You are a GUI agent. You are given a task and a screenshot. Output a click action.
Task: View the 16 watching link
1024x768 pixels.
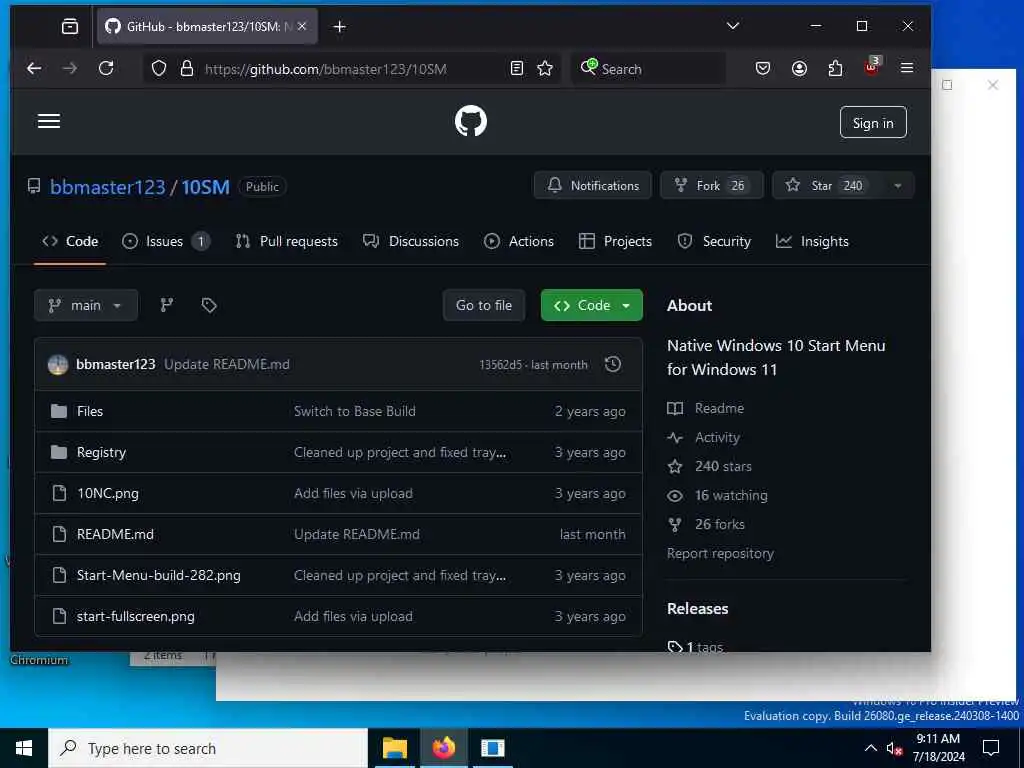[718, 496]
